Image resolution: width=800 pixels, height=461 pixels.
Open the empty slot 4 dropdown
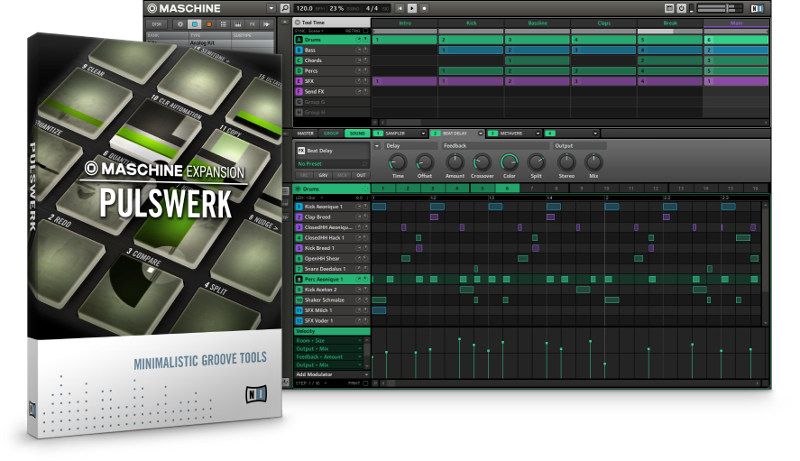pos(595,133)
